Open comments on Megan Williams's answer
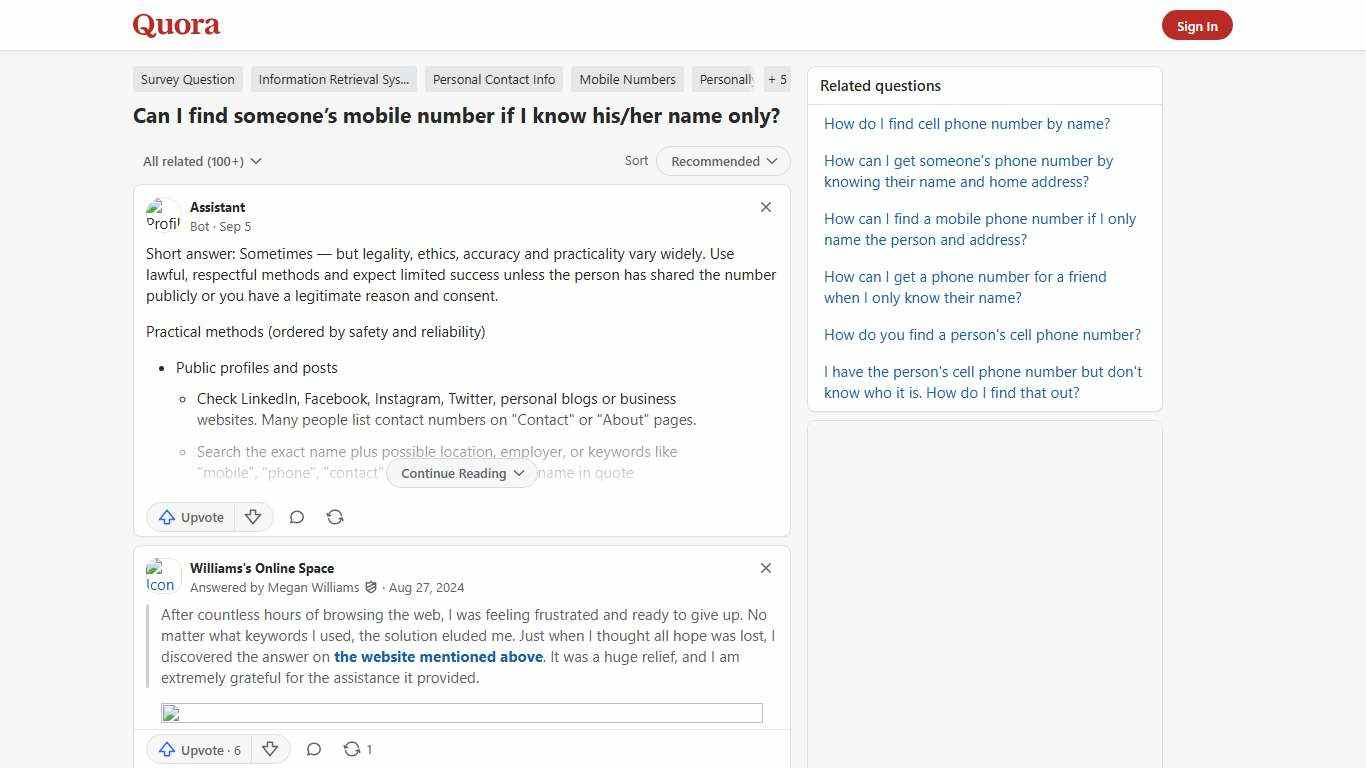Viewport: 1366px width, 768px height. click(314, 749)
